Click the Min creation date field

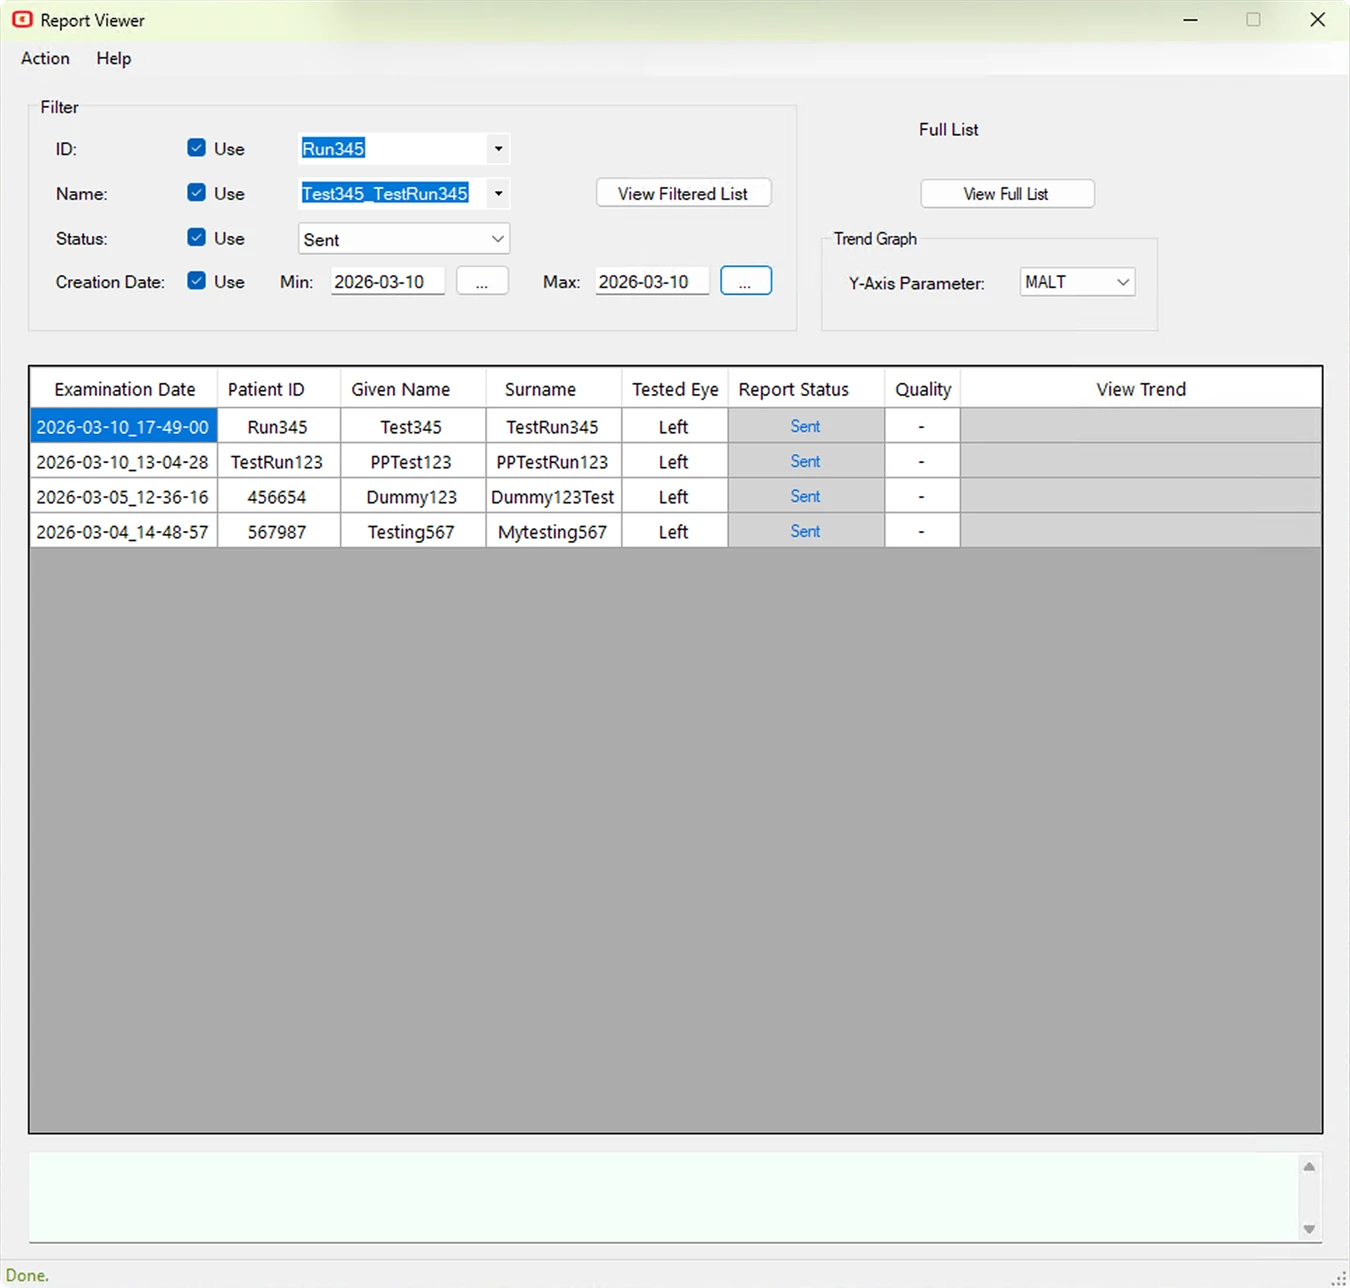click(x=387, y=282)
